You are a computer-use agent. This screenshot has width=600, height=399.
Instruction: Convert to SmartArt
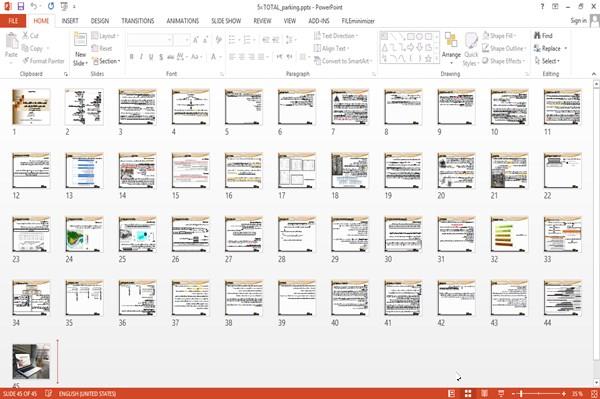click(342, 61)
